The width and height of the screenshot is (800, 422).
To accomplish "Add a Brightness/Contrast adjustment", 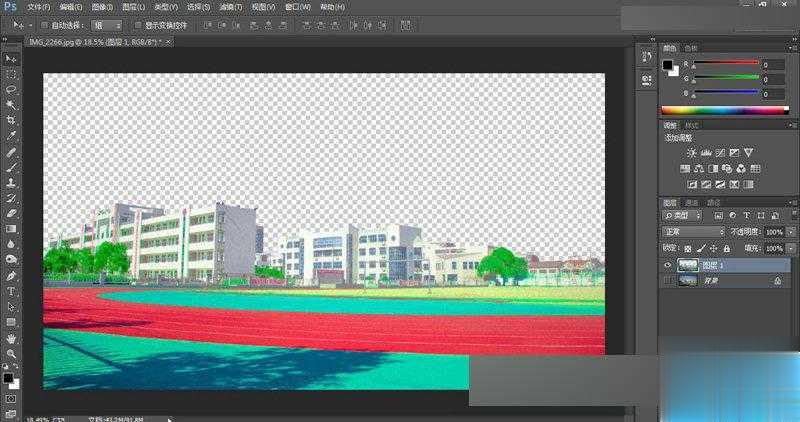I will (x=692, y=153).
